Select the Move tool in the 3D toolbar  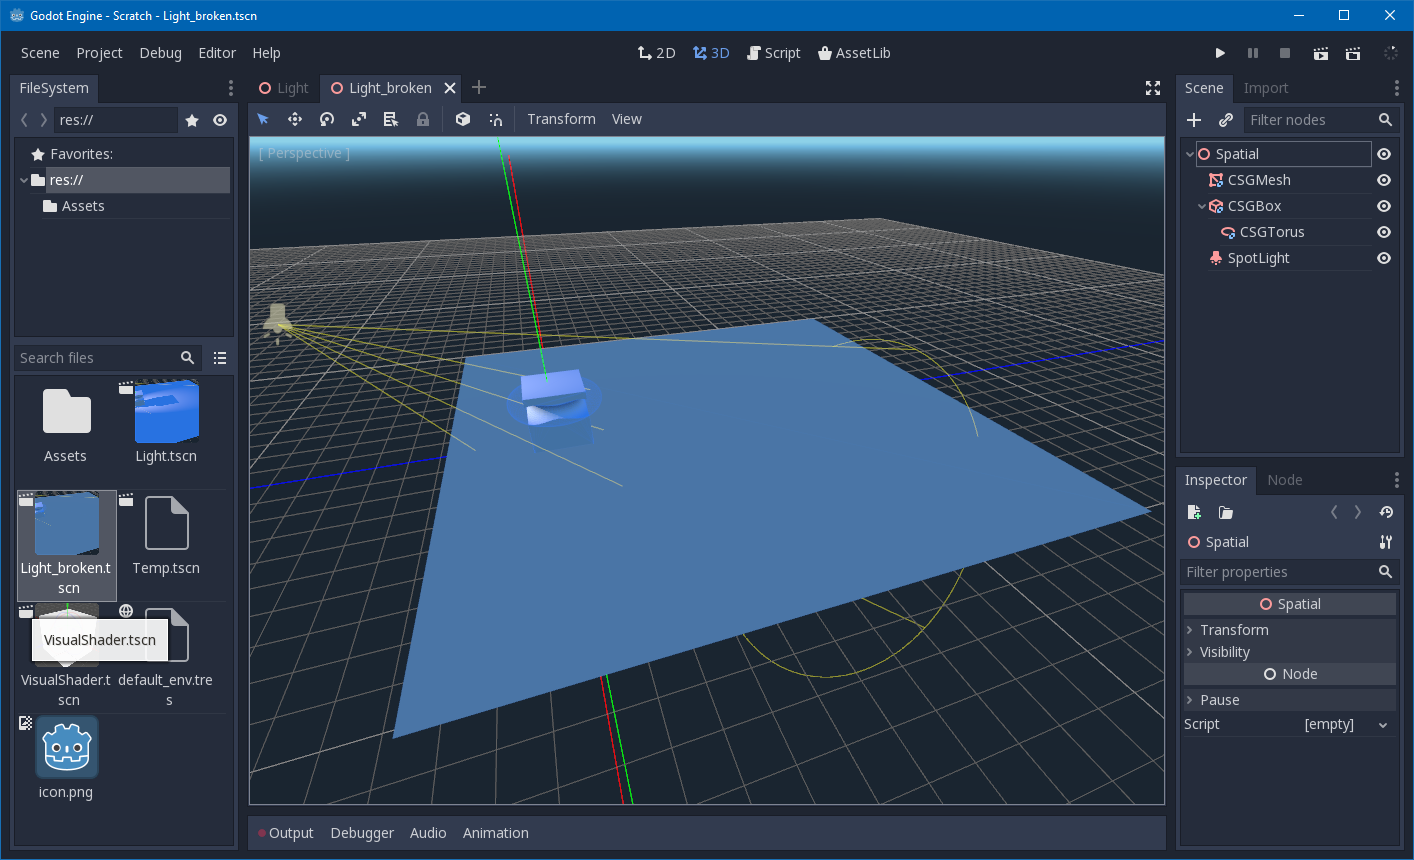click(x=295, y=119)
